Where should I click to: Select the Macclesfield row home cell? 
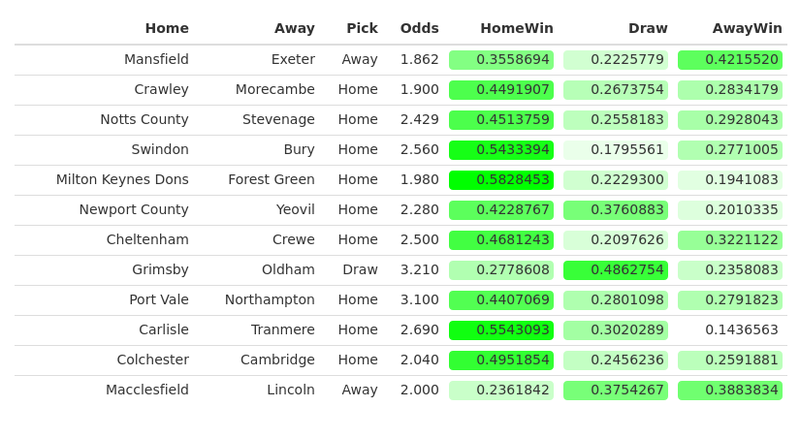click(147, 390)
